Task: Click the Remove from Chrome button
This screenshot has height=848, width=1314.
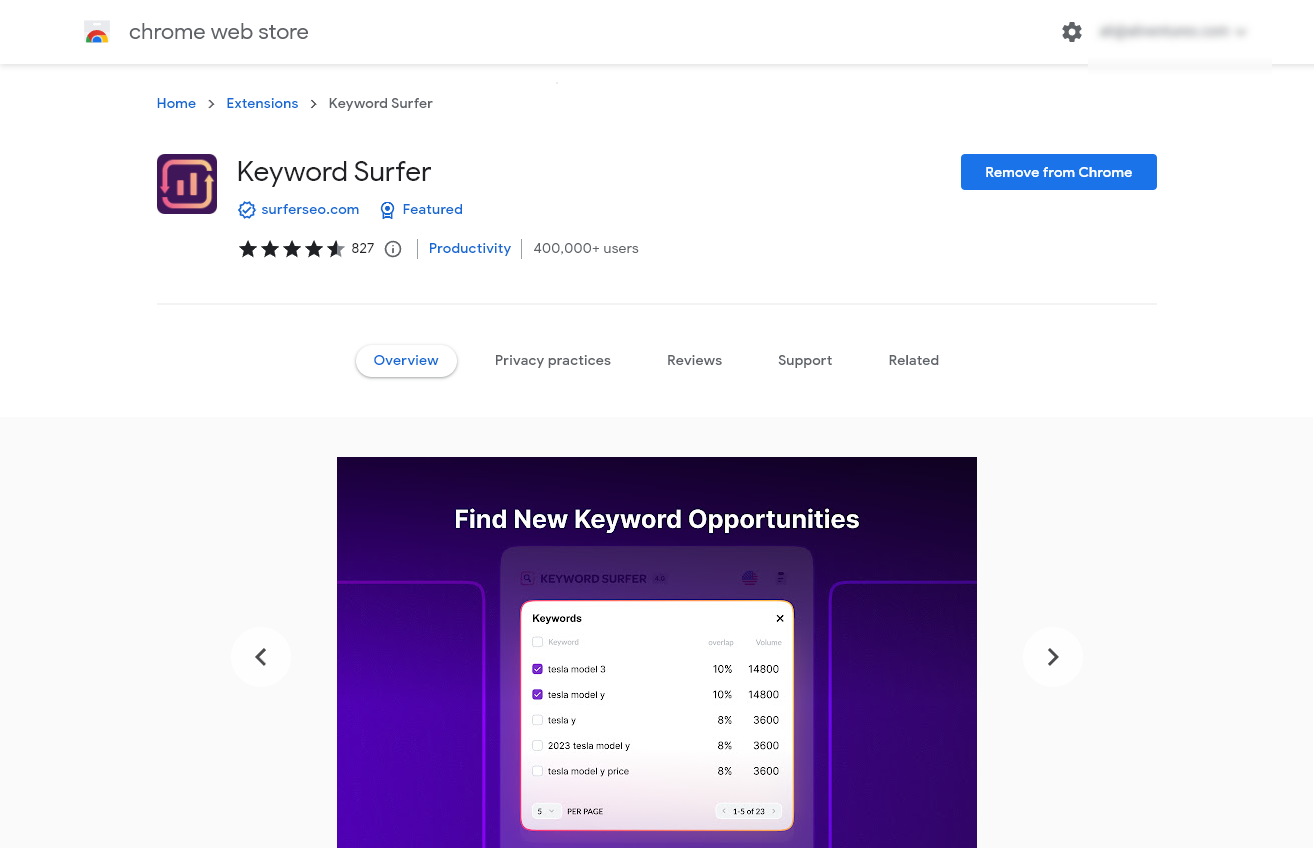Action: [1058, 172]
